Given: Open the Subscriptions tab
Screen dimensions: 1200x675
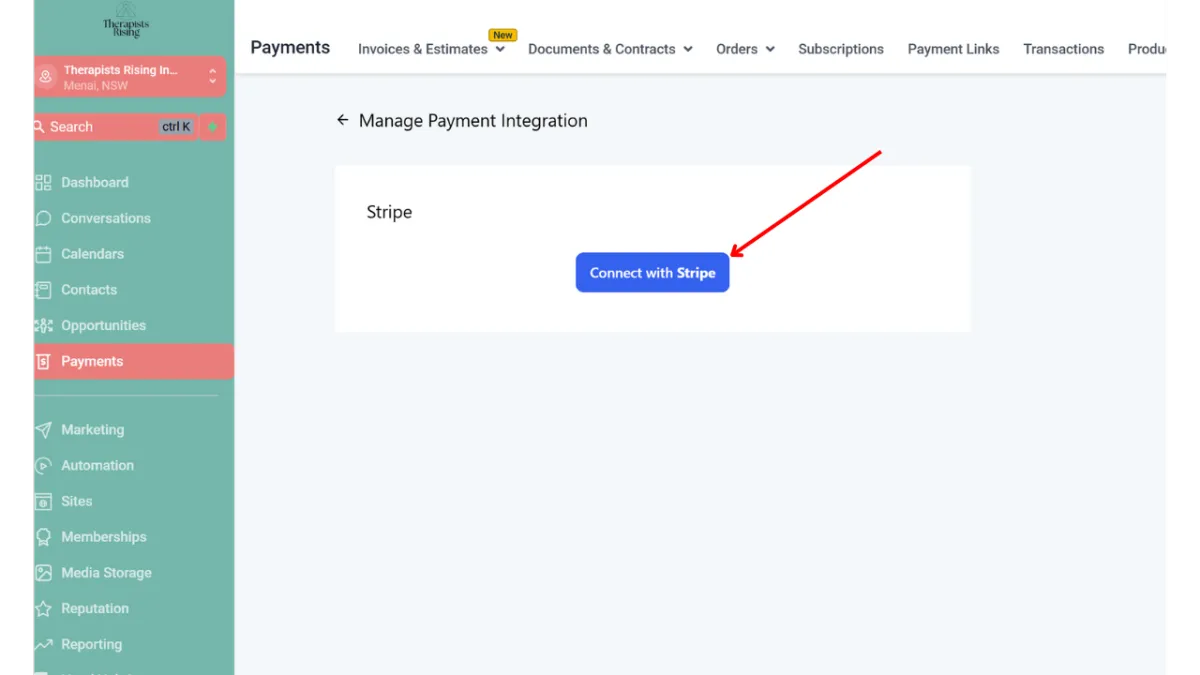Looking at the screenshot, I should (x=841, y=49).
